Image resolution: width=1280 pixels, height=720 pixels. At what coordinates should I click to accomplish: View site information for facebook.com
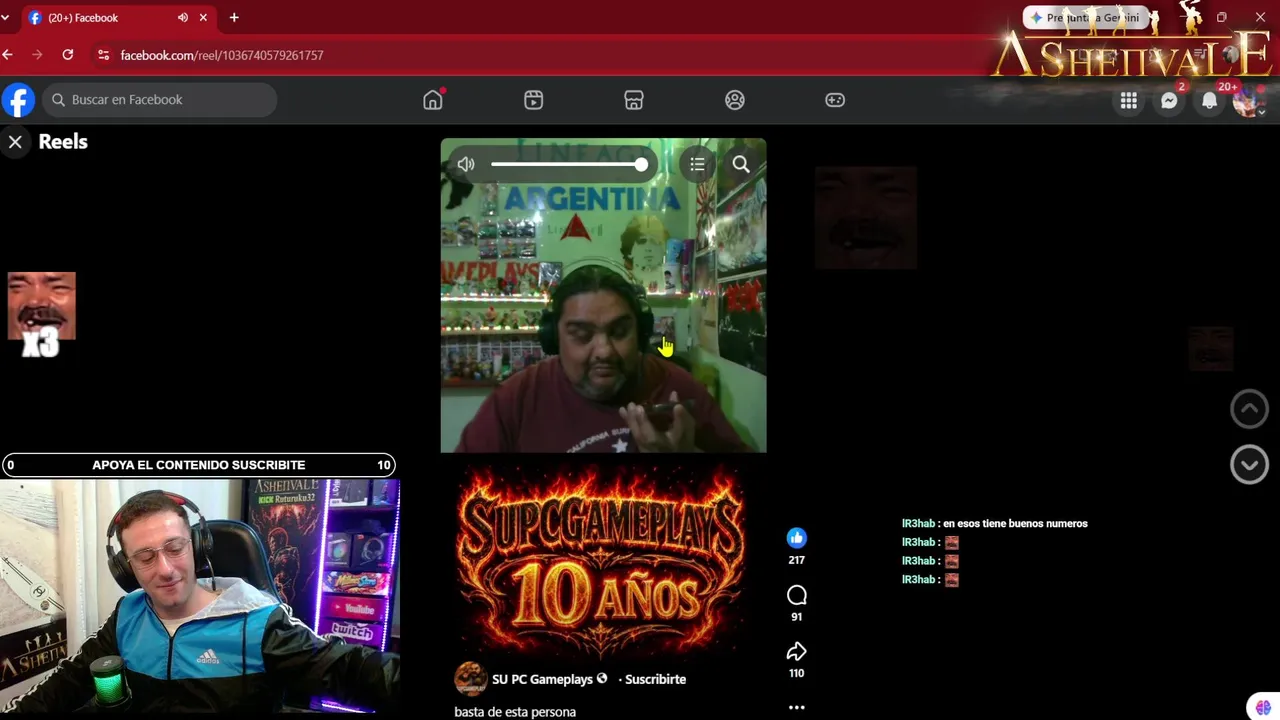(103, 55)
